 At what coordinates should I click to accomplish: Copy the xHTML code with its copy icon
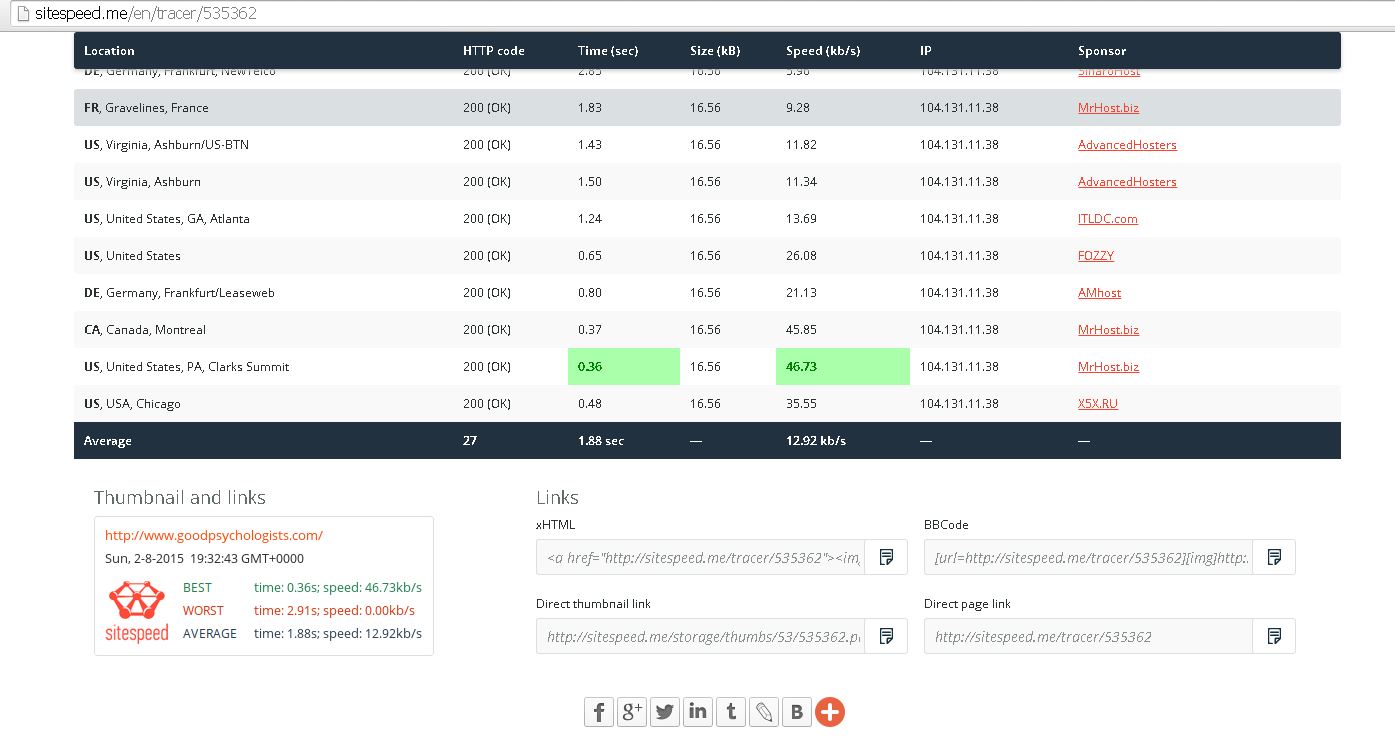pyautogui.click(x=886, y=557)
